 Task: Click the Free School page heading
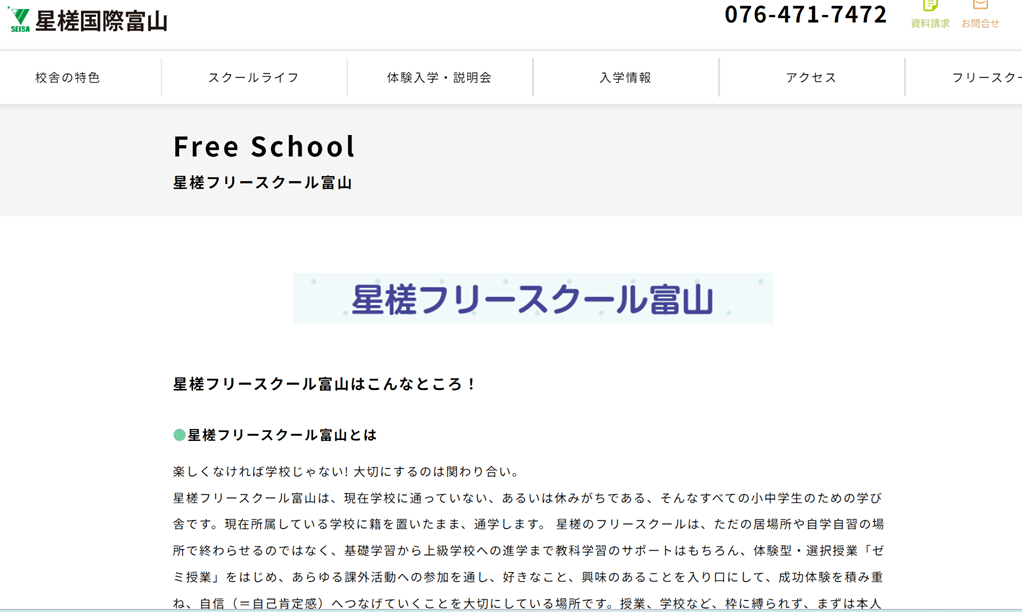pos(264,147)
